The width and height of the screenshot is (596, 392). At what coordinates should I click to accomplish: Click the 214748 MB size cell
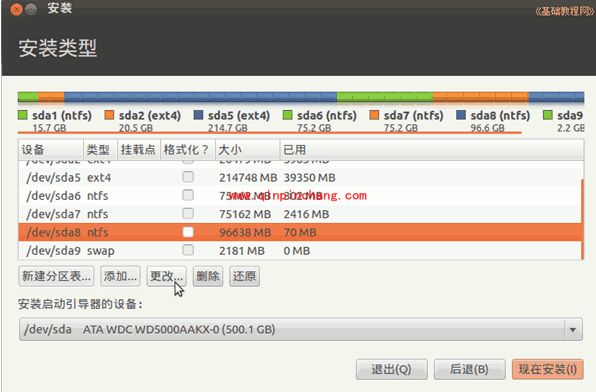click(x=248, y=178)
